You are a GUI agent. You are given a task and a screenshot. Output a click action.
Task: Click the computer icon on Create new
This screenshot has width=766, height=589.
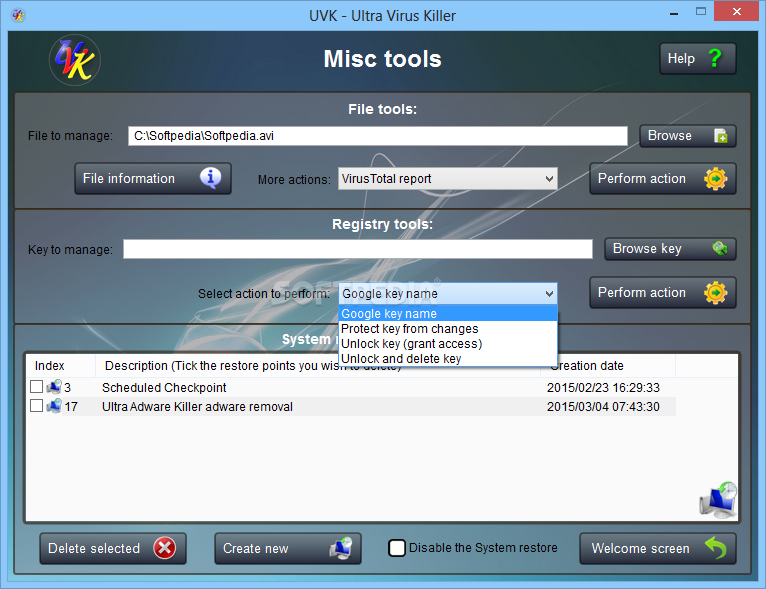[x=341, y=548]
